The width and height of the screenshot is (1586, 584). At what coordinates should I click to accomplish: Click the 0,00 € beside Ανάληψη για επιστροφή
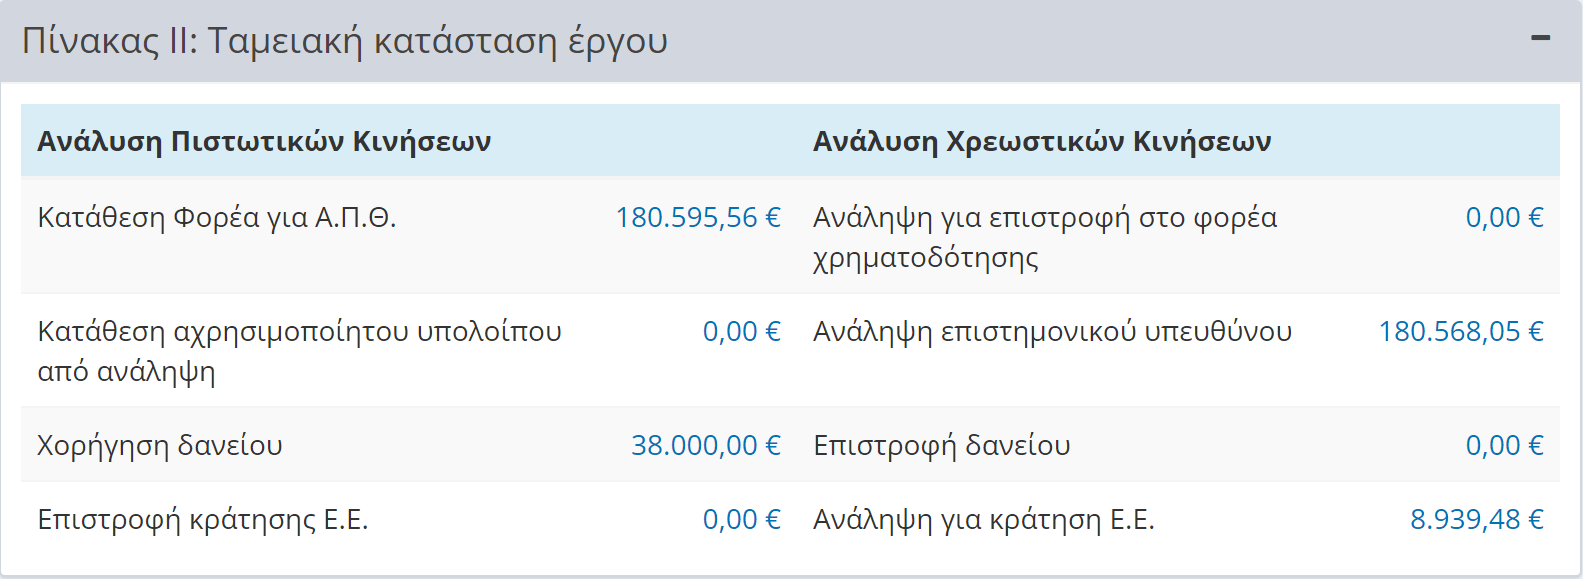pyautogui.click(x=1505, y=218)
